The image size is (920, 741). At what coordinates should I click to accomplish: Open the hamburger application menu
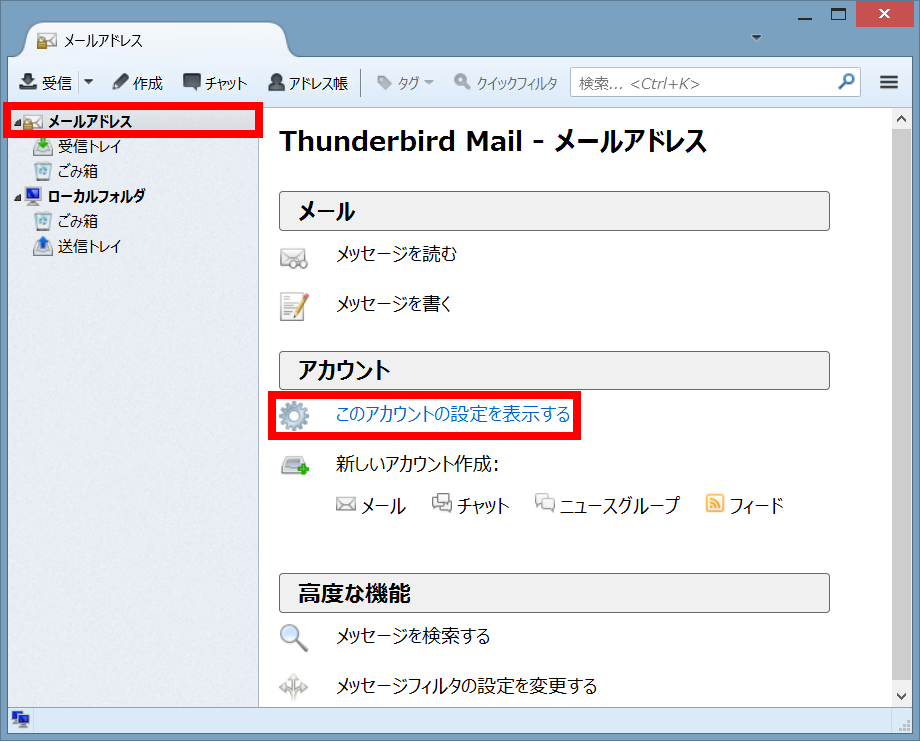point(888,82)
